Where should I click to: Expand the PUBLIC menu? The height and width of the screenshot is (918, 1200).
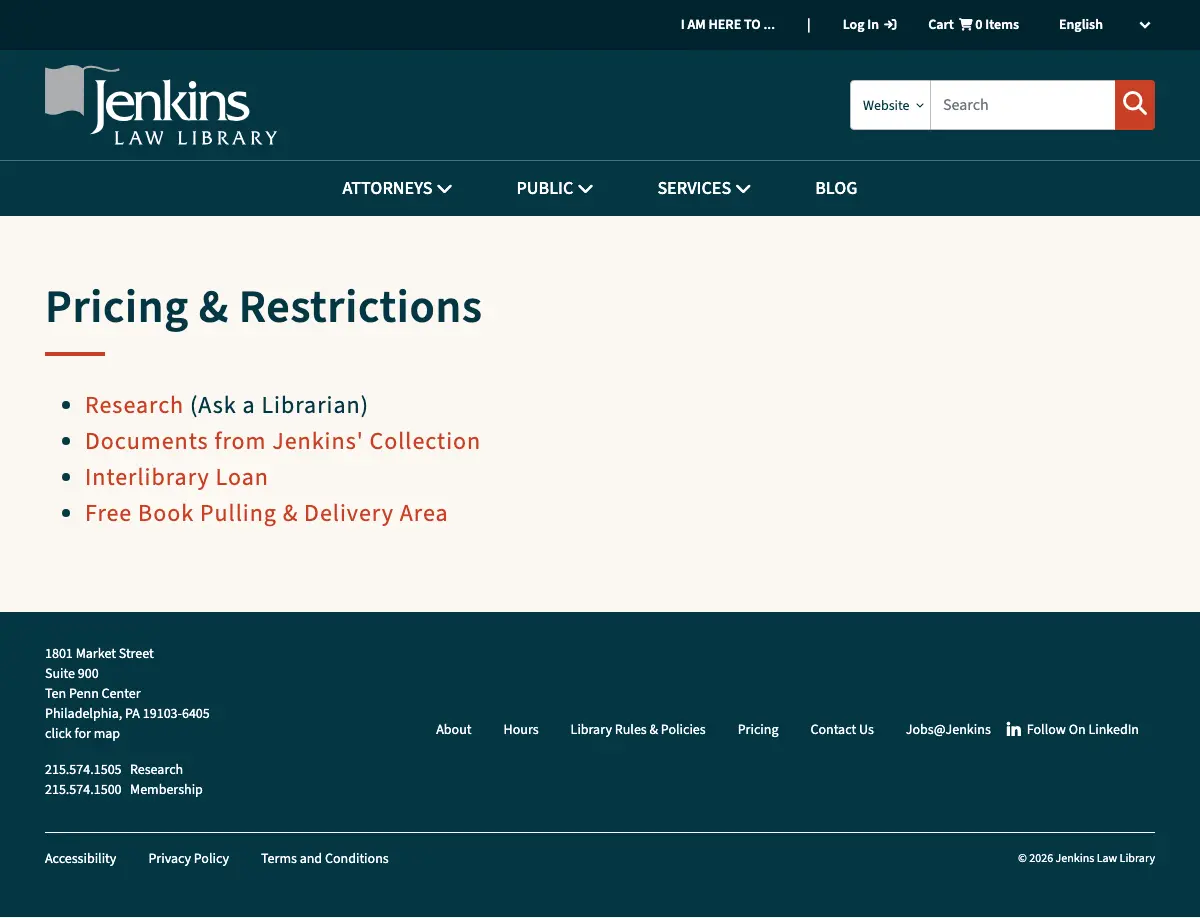tap(555, 188)
